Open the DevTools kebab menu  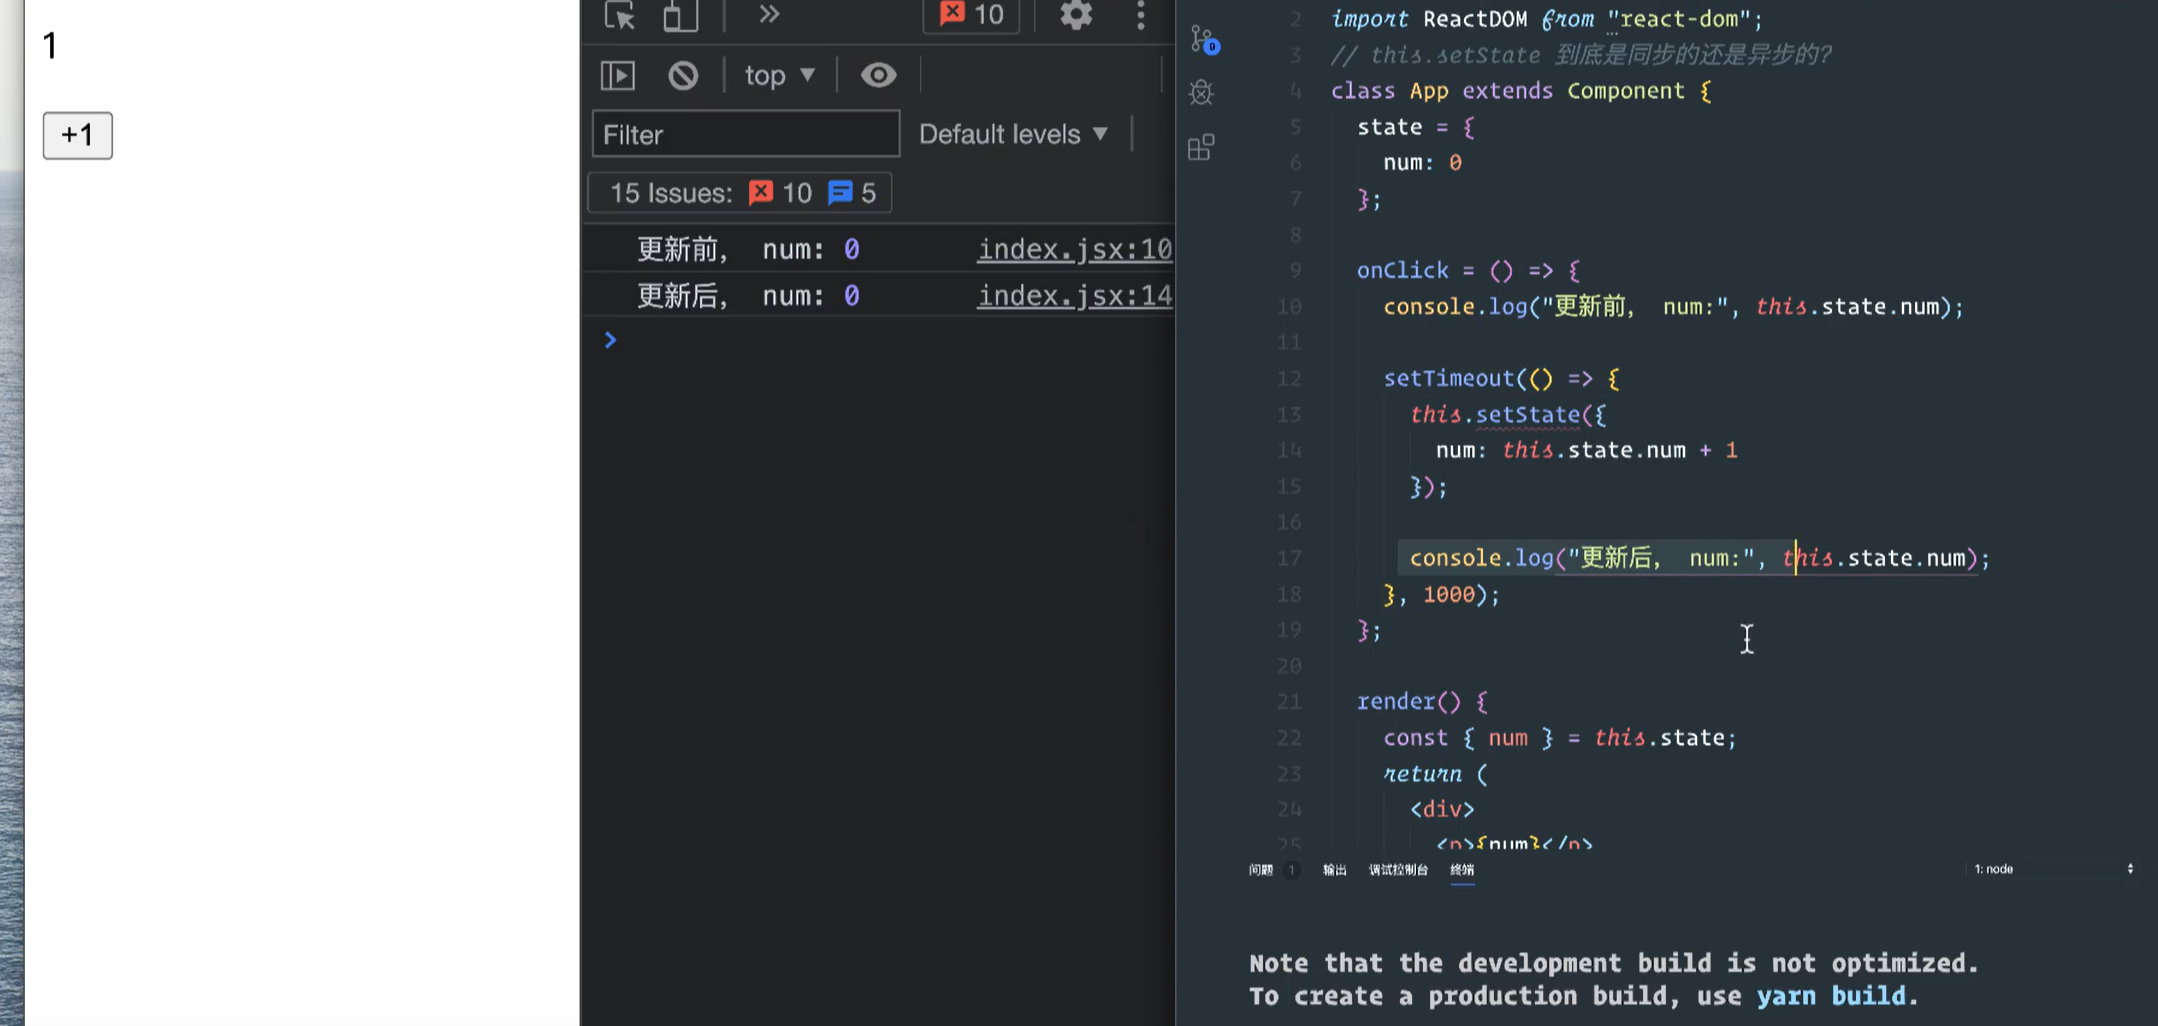point(1140,15)
